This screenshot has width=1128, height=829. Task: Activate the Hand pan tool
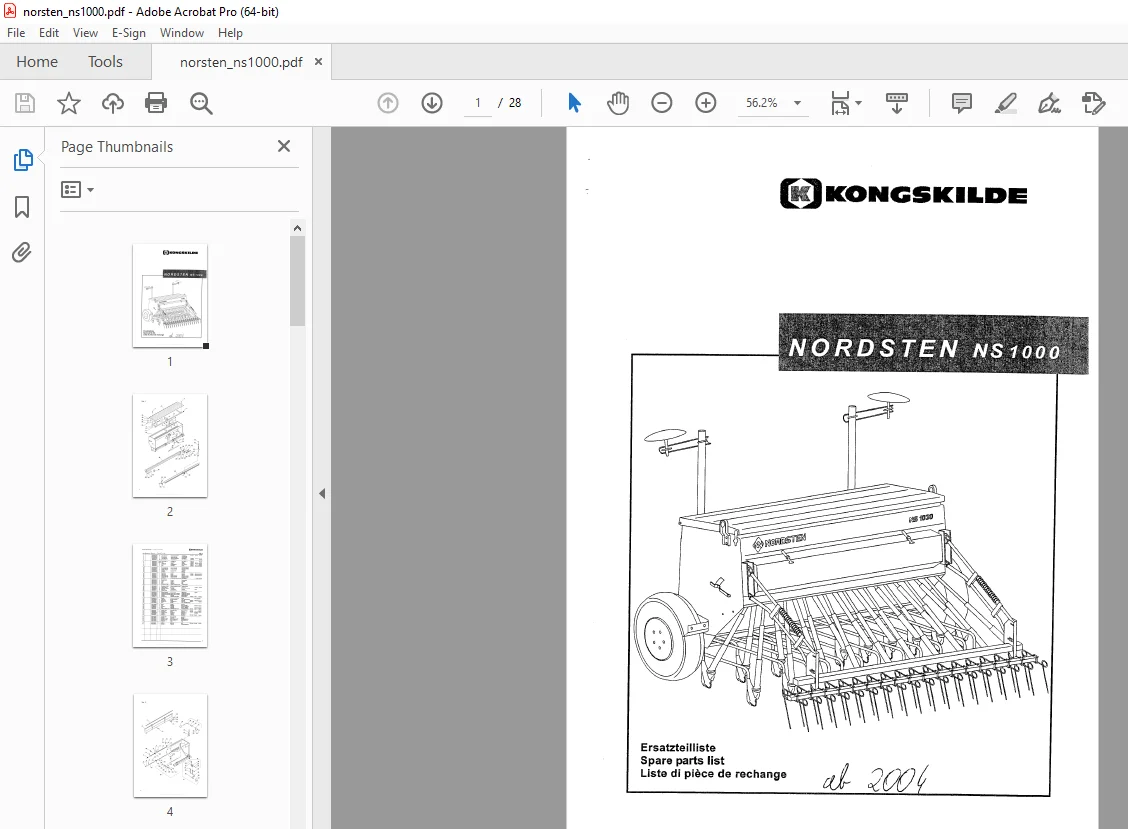tap(617, 103)
